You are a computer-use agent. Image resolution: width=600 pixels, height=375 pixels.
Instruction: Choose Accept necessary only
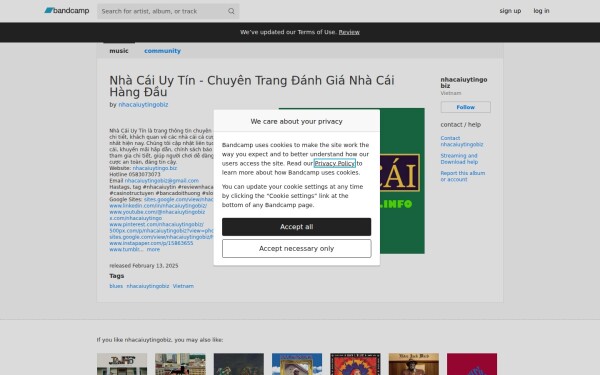[296, 249]
